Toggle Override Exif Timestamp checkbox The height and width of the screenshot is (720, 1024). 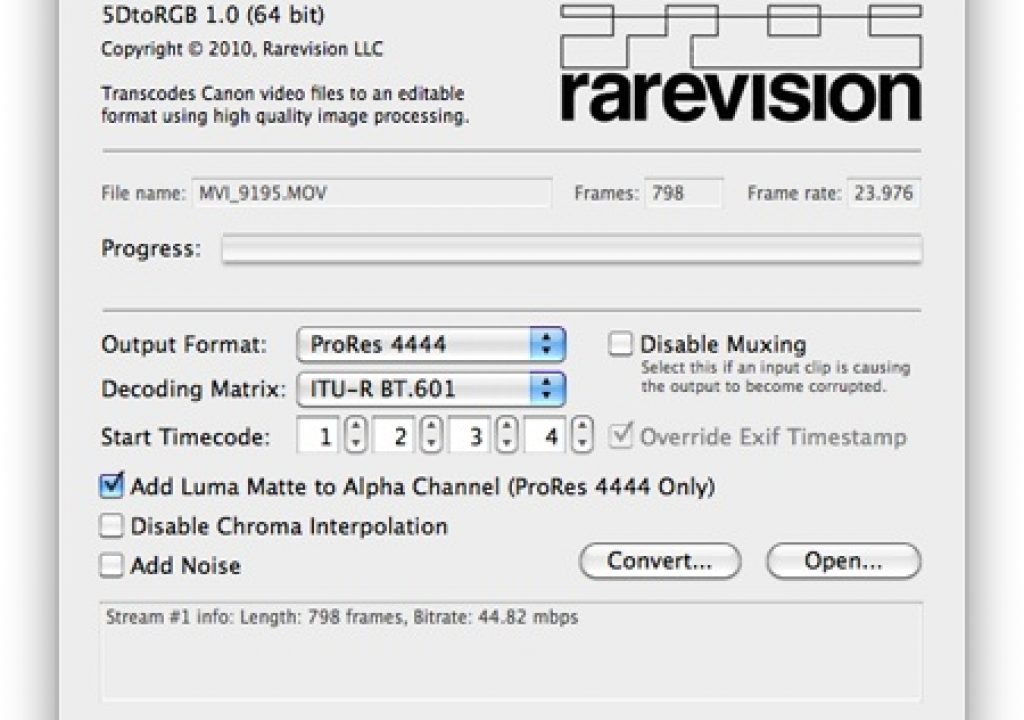click(x=620, y=436)
